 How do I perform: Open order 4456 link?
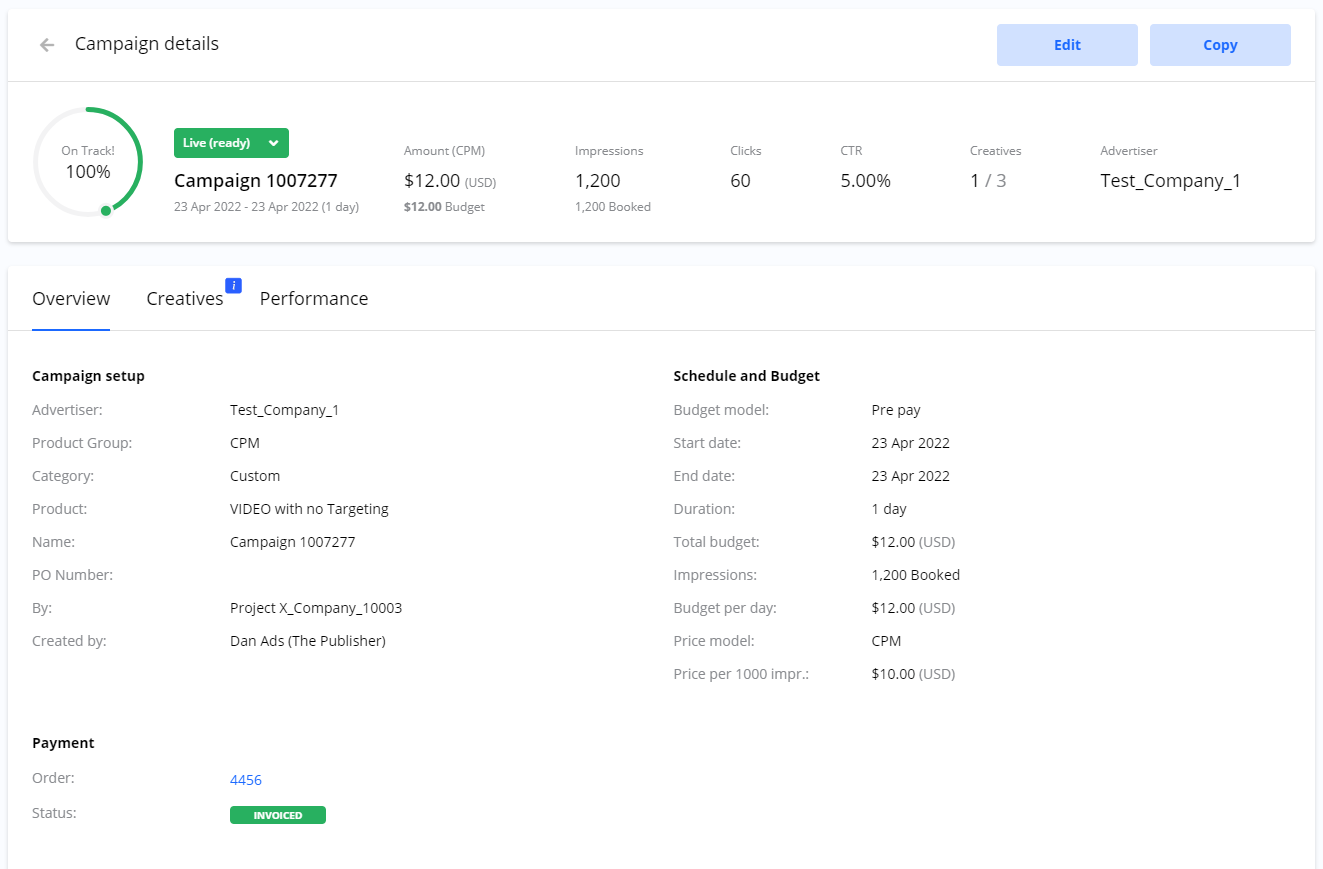click(246, 780)
